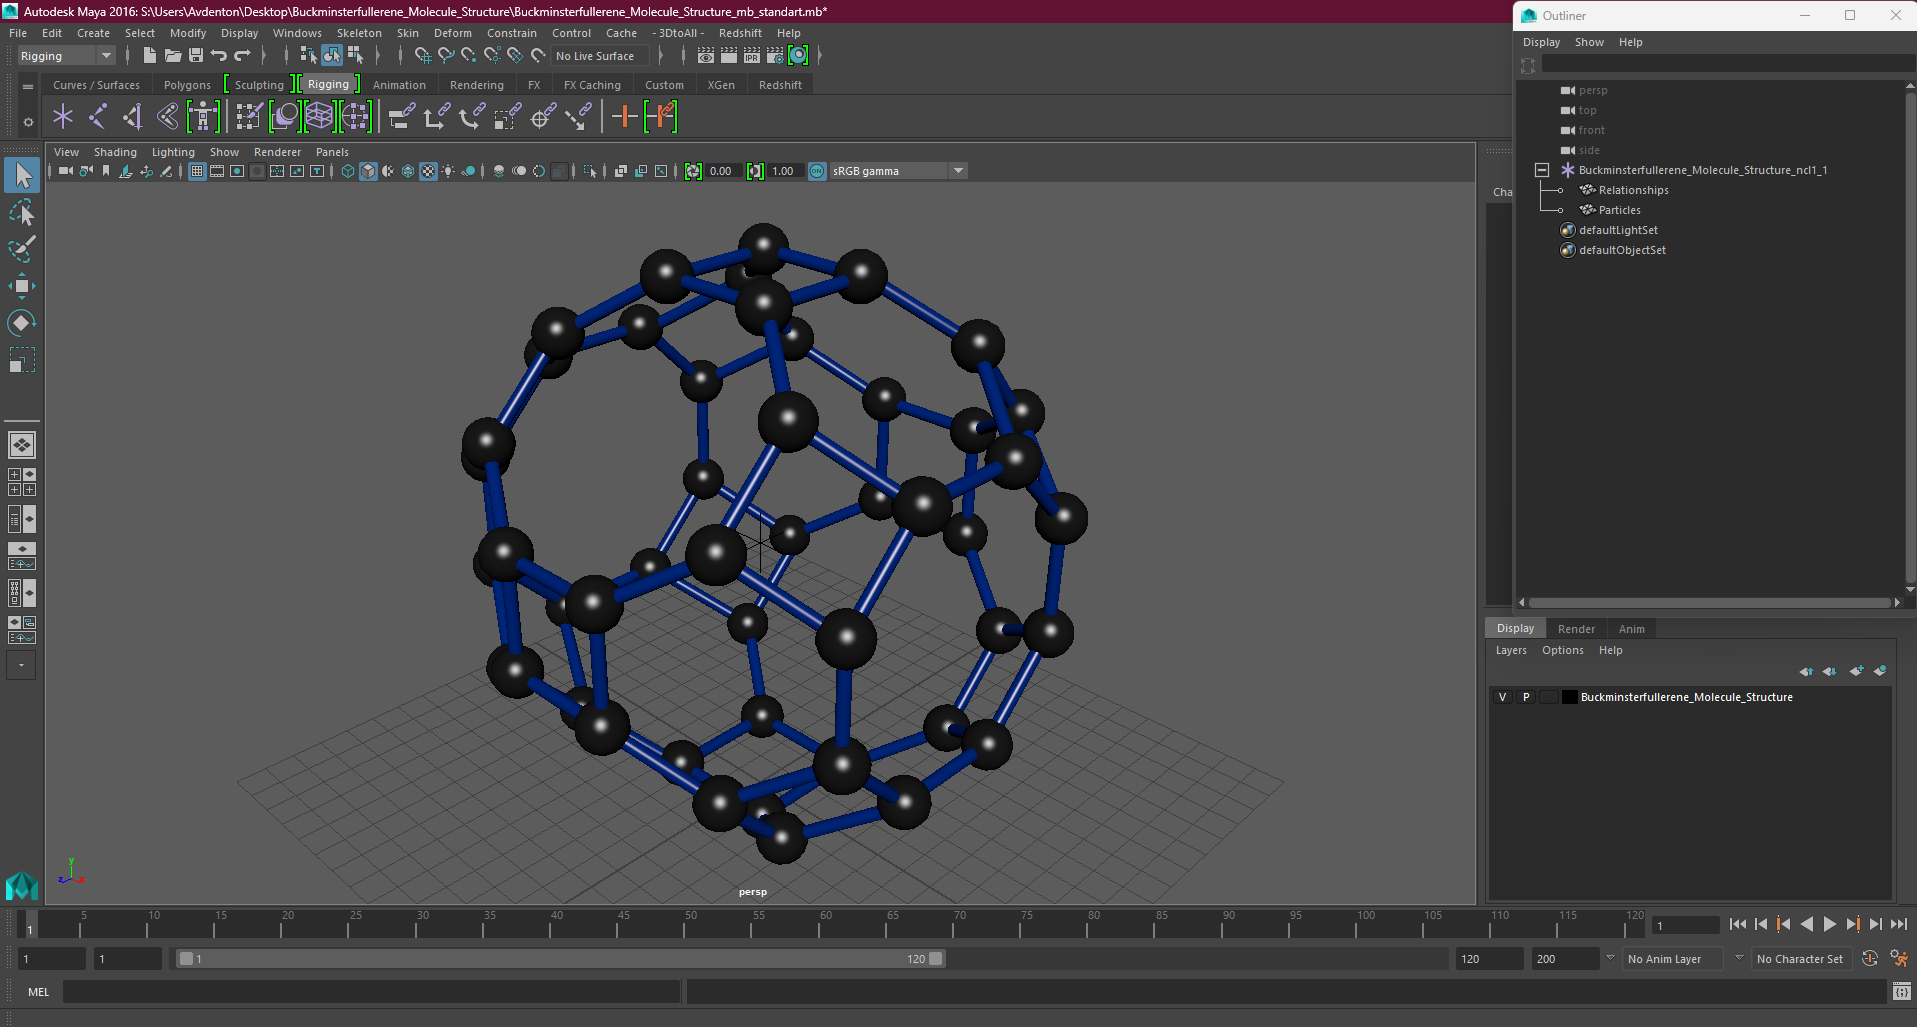This screenshot has height=1027, width=1917.
Task: Step back one frame
Action: pos(1761,925)
